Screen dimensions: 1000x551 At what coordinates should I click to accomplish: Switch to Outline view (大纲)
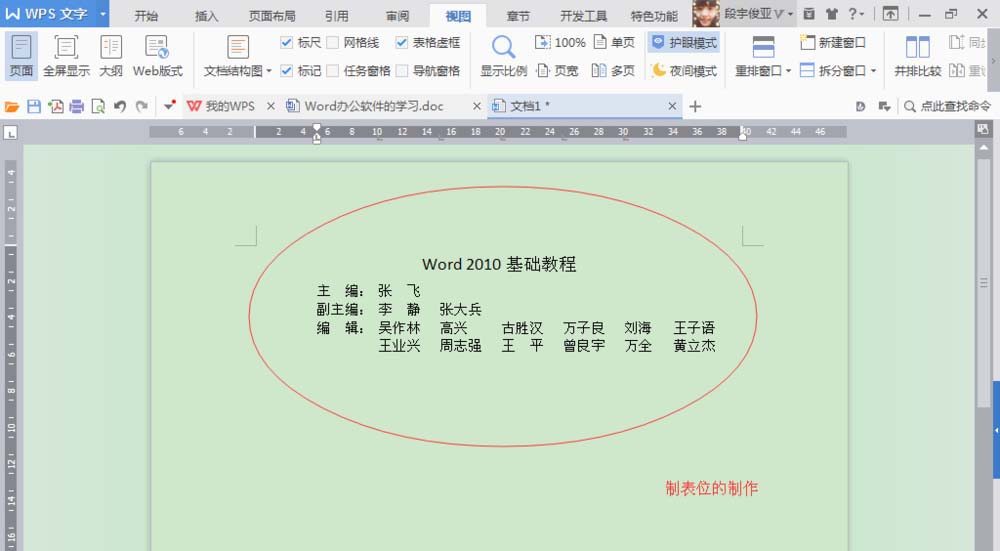coord(111,56)
